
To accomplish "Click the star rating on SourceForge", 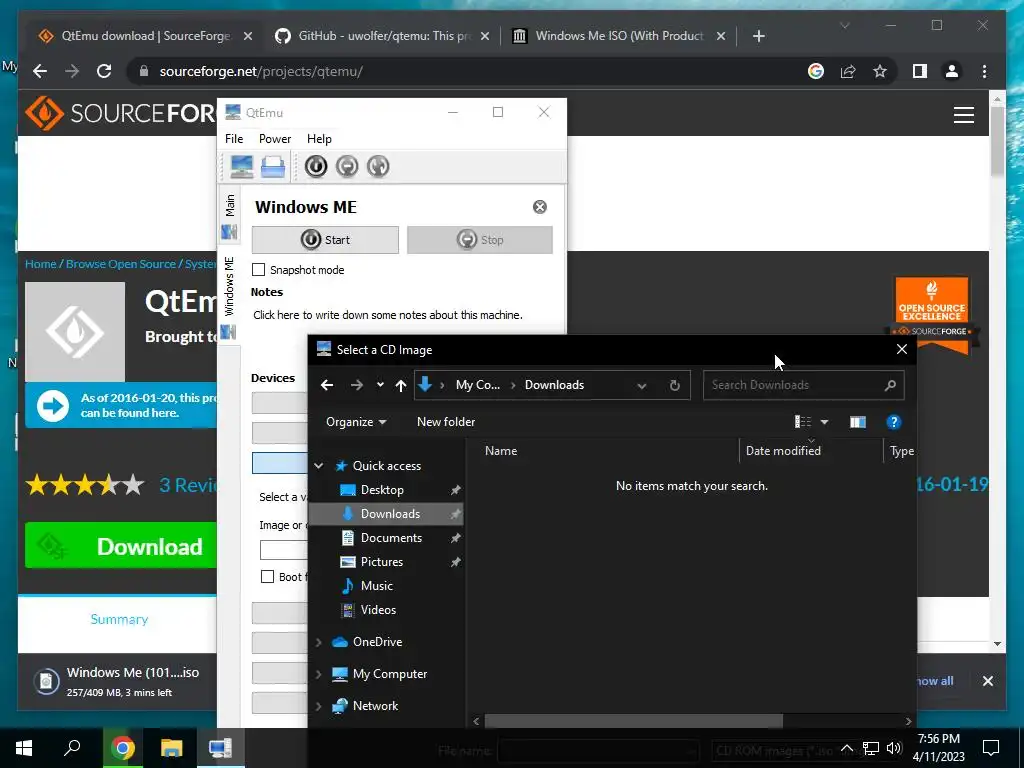I will pyautogui.click(x=85, y=485).
